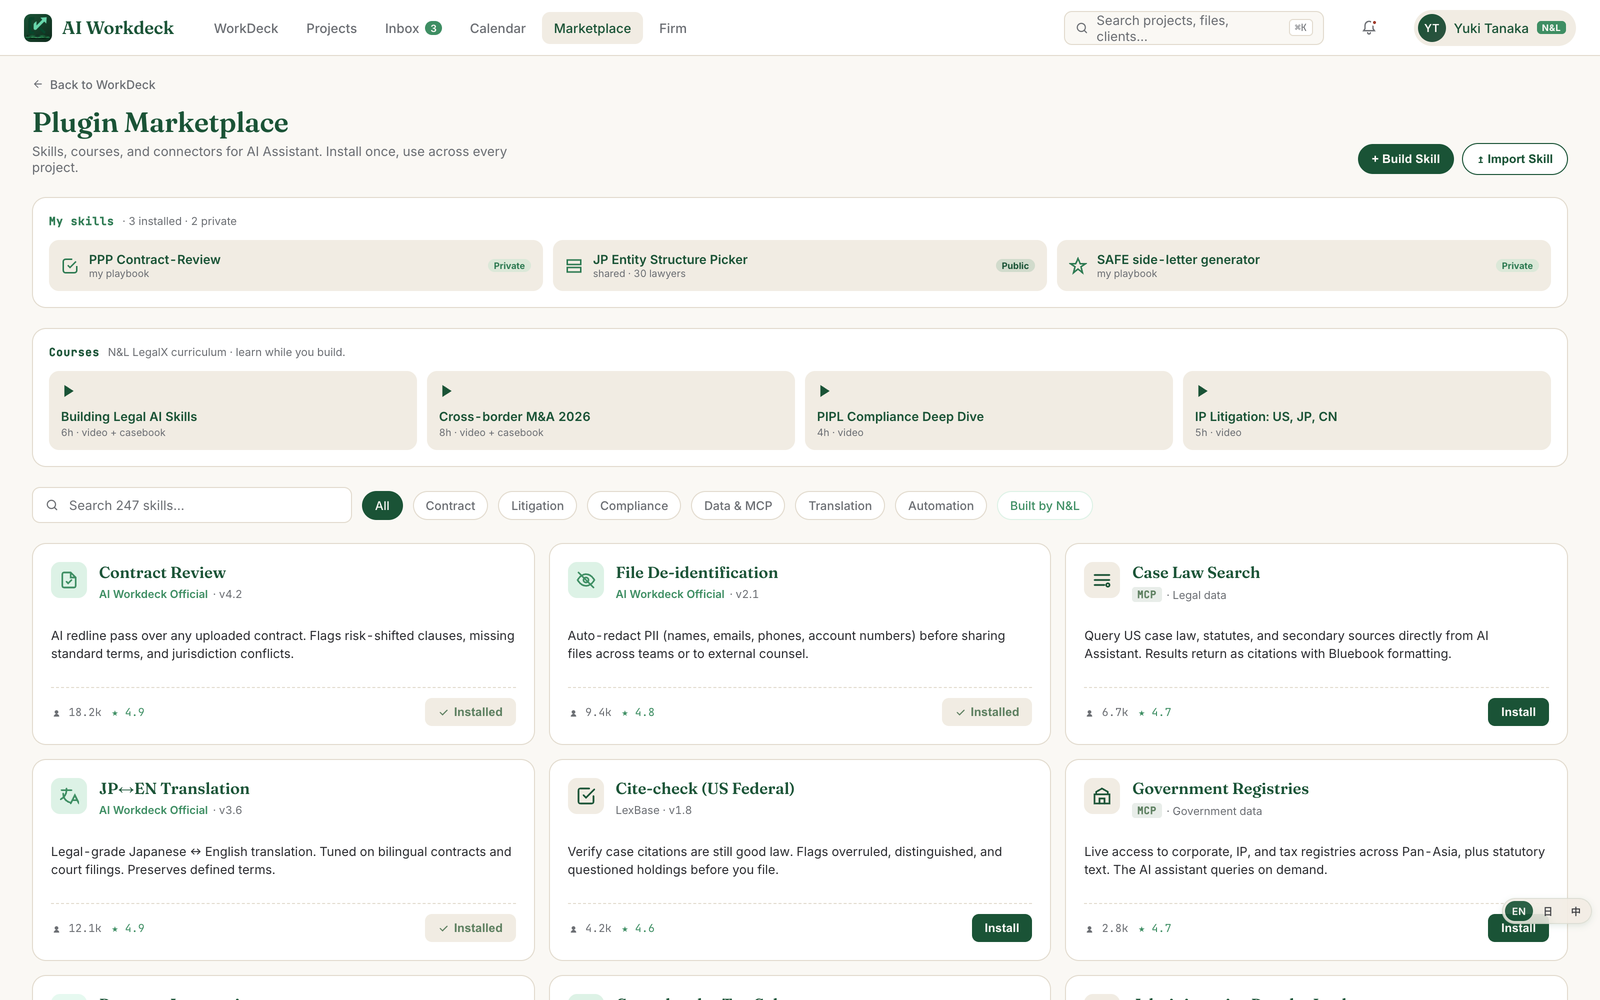Click the Government Registries title

click(x=1220, y=789)
